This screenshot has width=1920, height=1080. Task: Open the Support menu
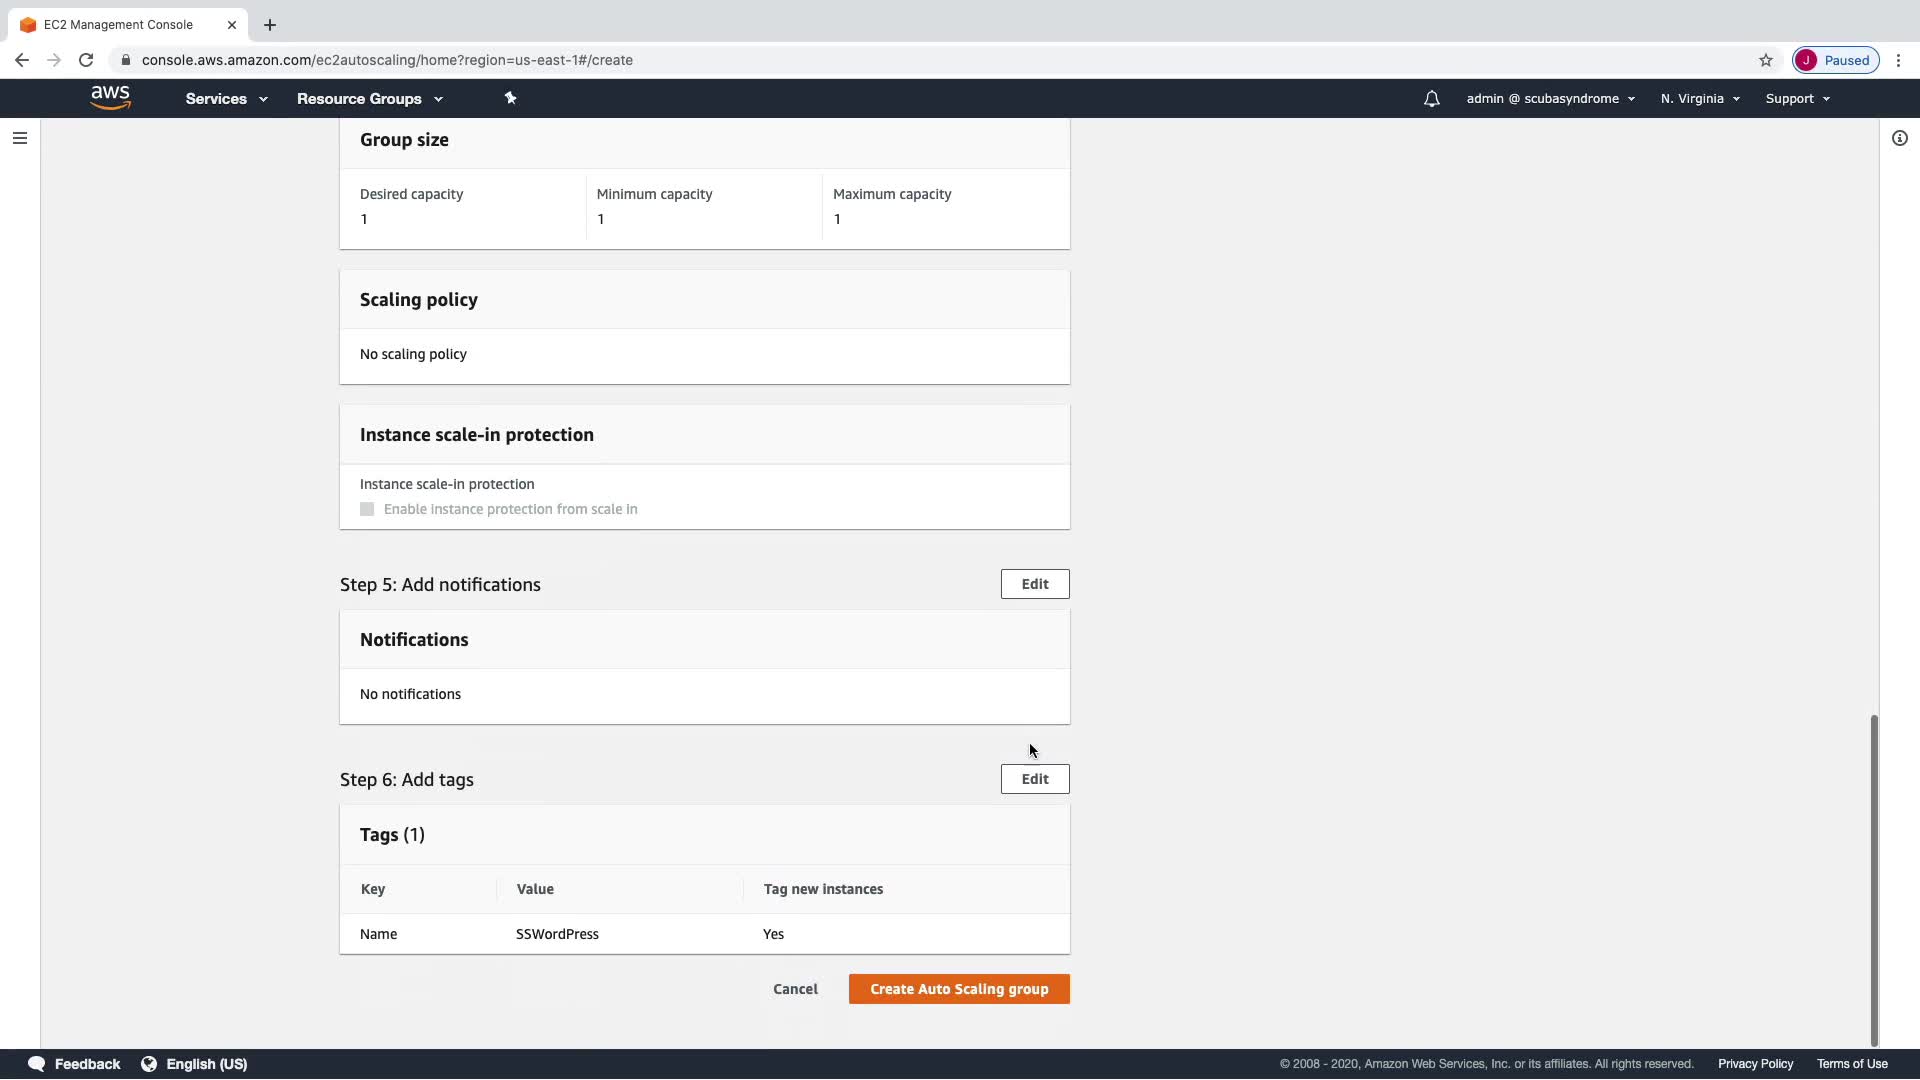[1797, 99]
